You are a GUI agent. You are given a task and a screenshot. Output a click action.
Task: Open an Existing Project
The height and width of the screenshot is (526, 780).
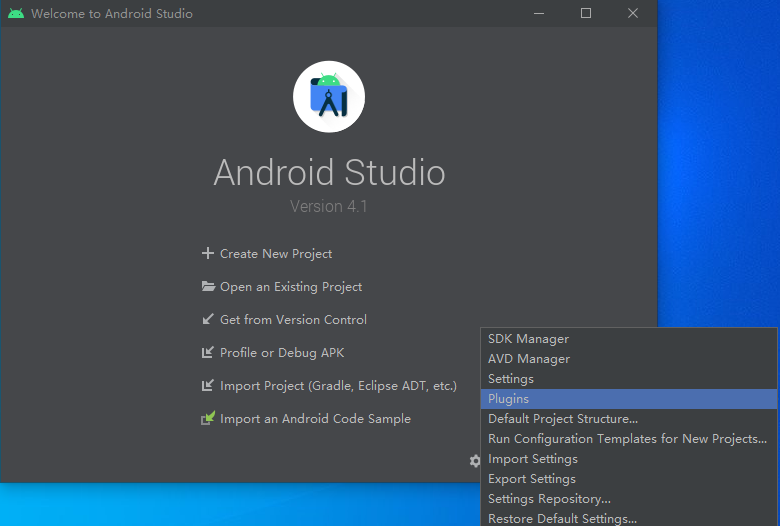[x=291, y=287]
